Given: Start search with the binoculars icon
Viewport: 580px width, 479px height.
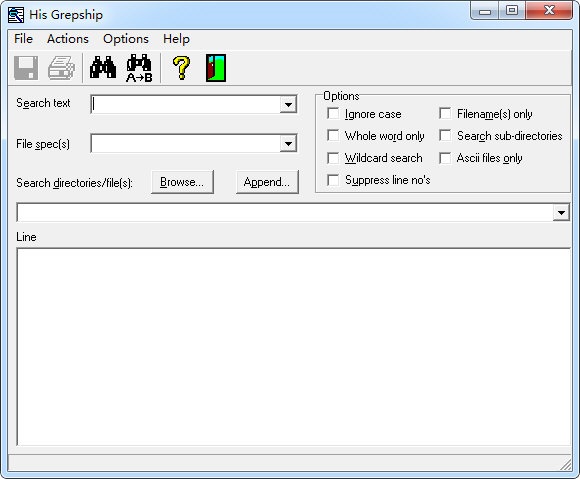Looking at the screenshot, I should (103, 68).
